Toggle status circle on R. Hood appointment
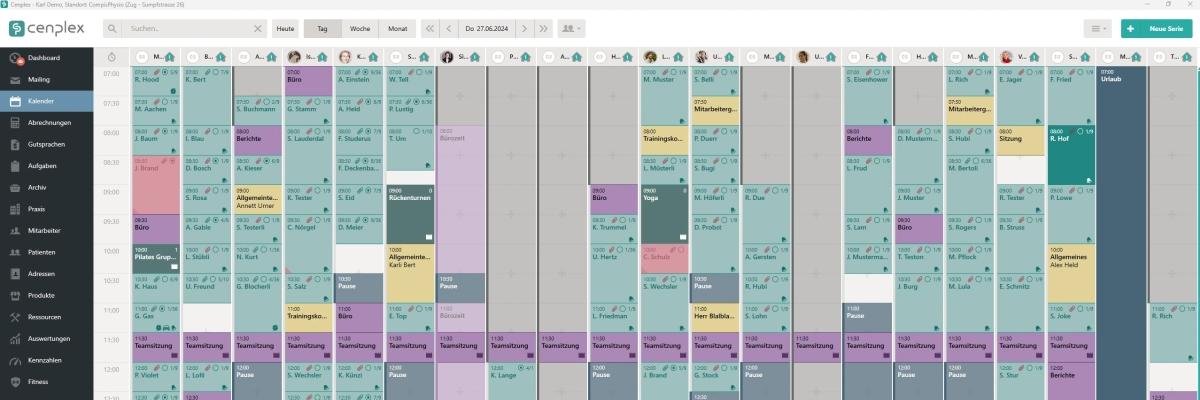Screen dimensions: 1200x400 point(166,72)
